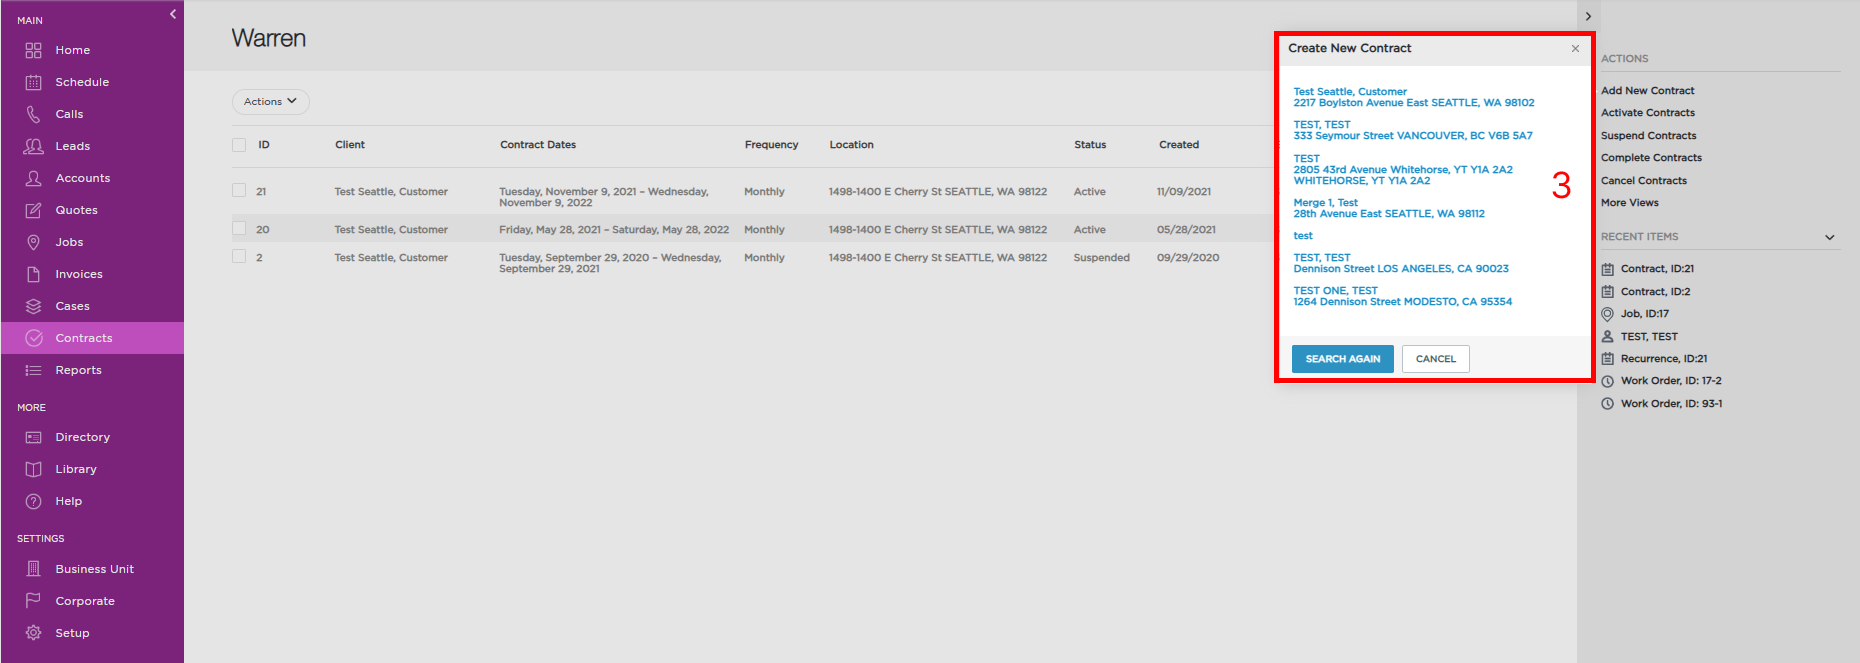Select TEST ONE, TEST Modesto result
The image size is (1860, 663).
(1402, 296)
